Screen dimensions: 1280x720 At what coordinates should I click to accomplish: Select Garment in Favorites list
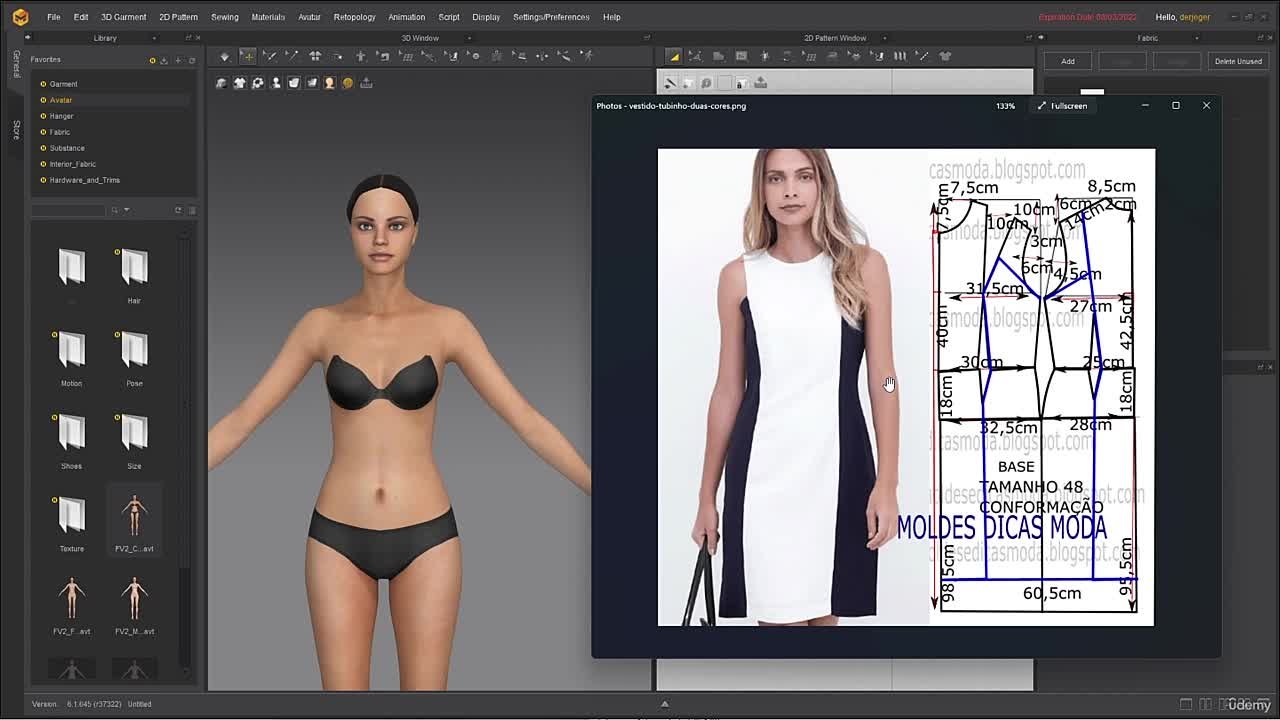pyautogui.click(x=63, y=84)
